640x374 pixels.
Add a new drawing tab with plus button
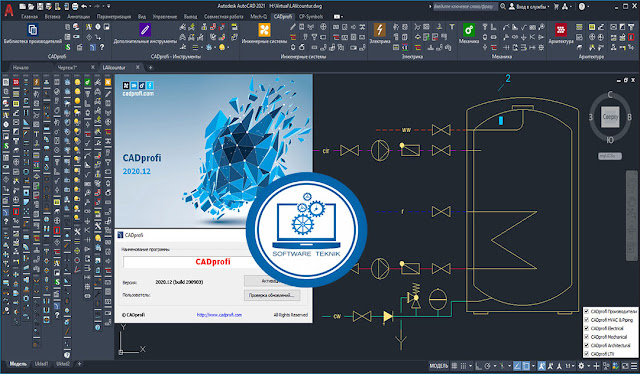click(150, 67)
